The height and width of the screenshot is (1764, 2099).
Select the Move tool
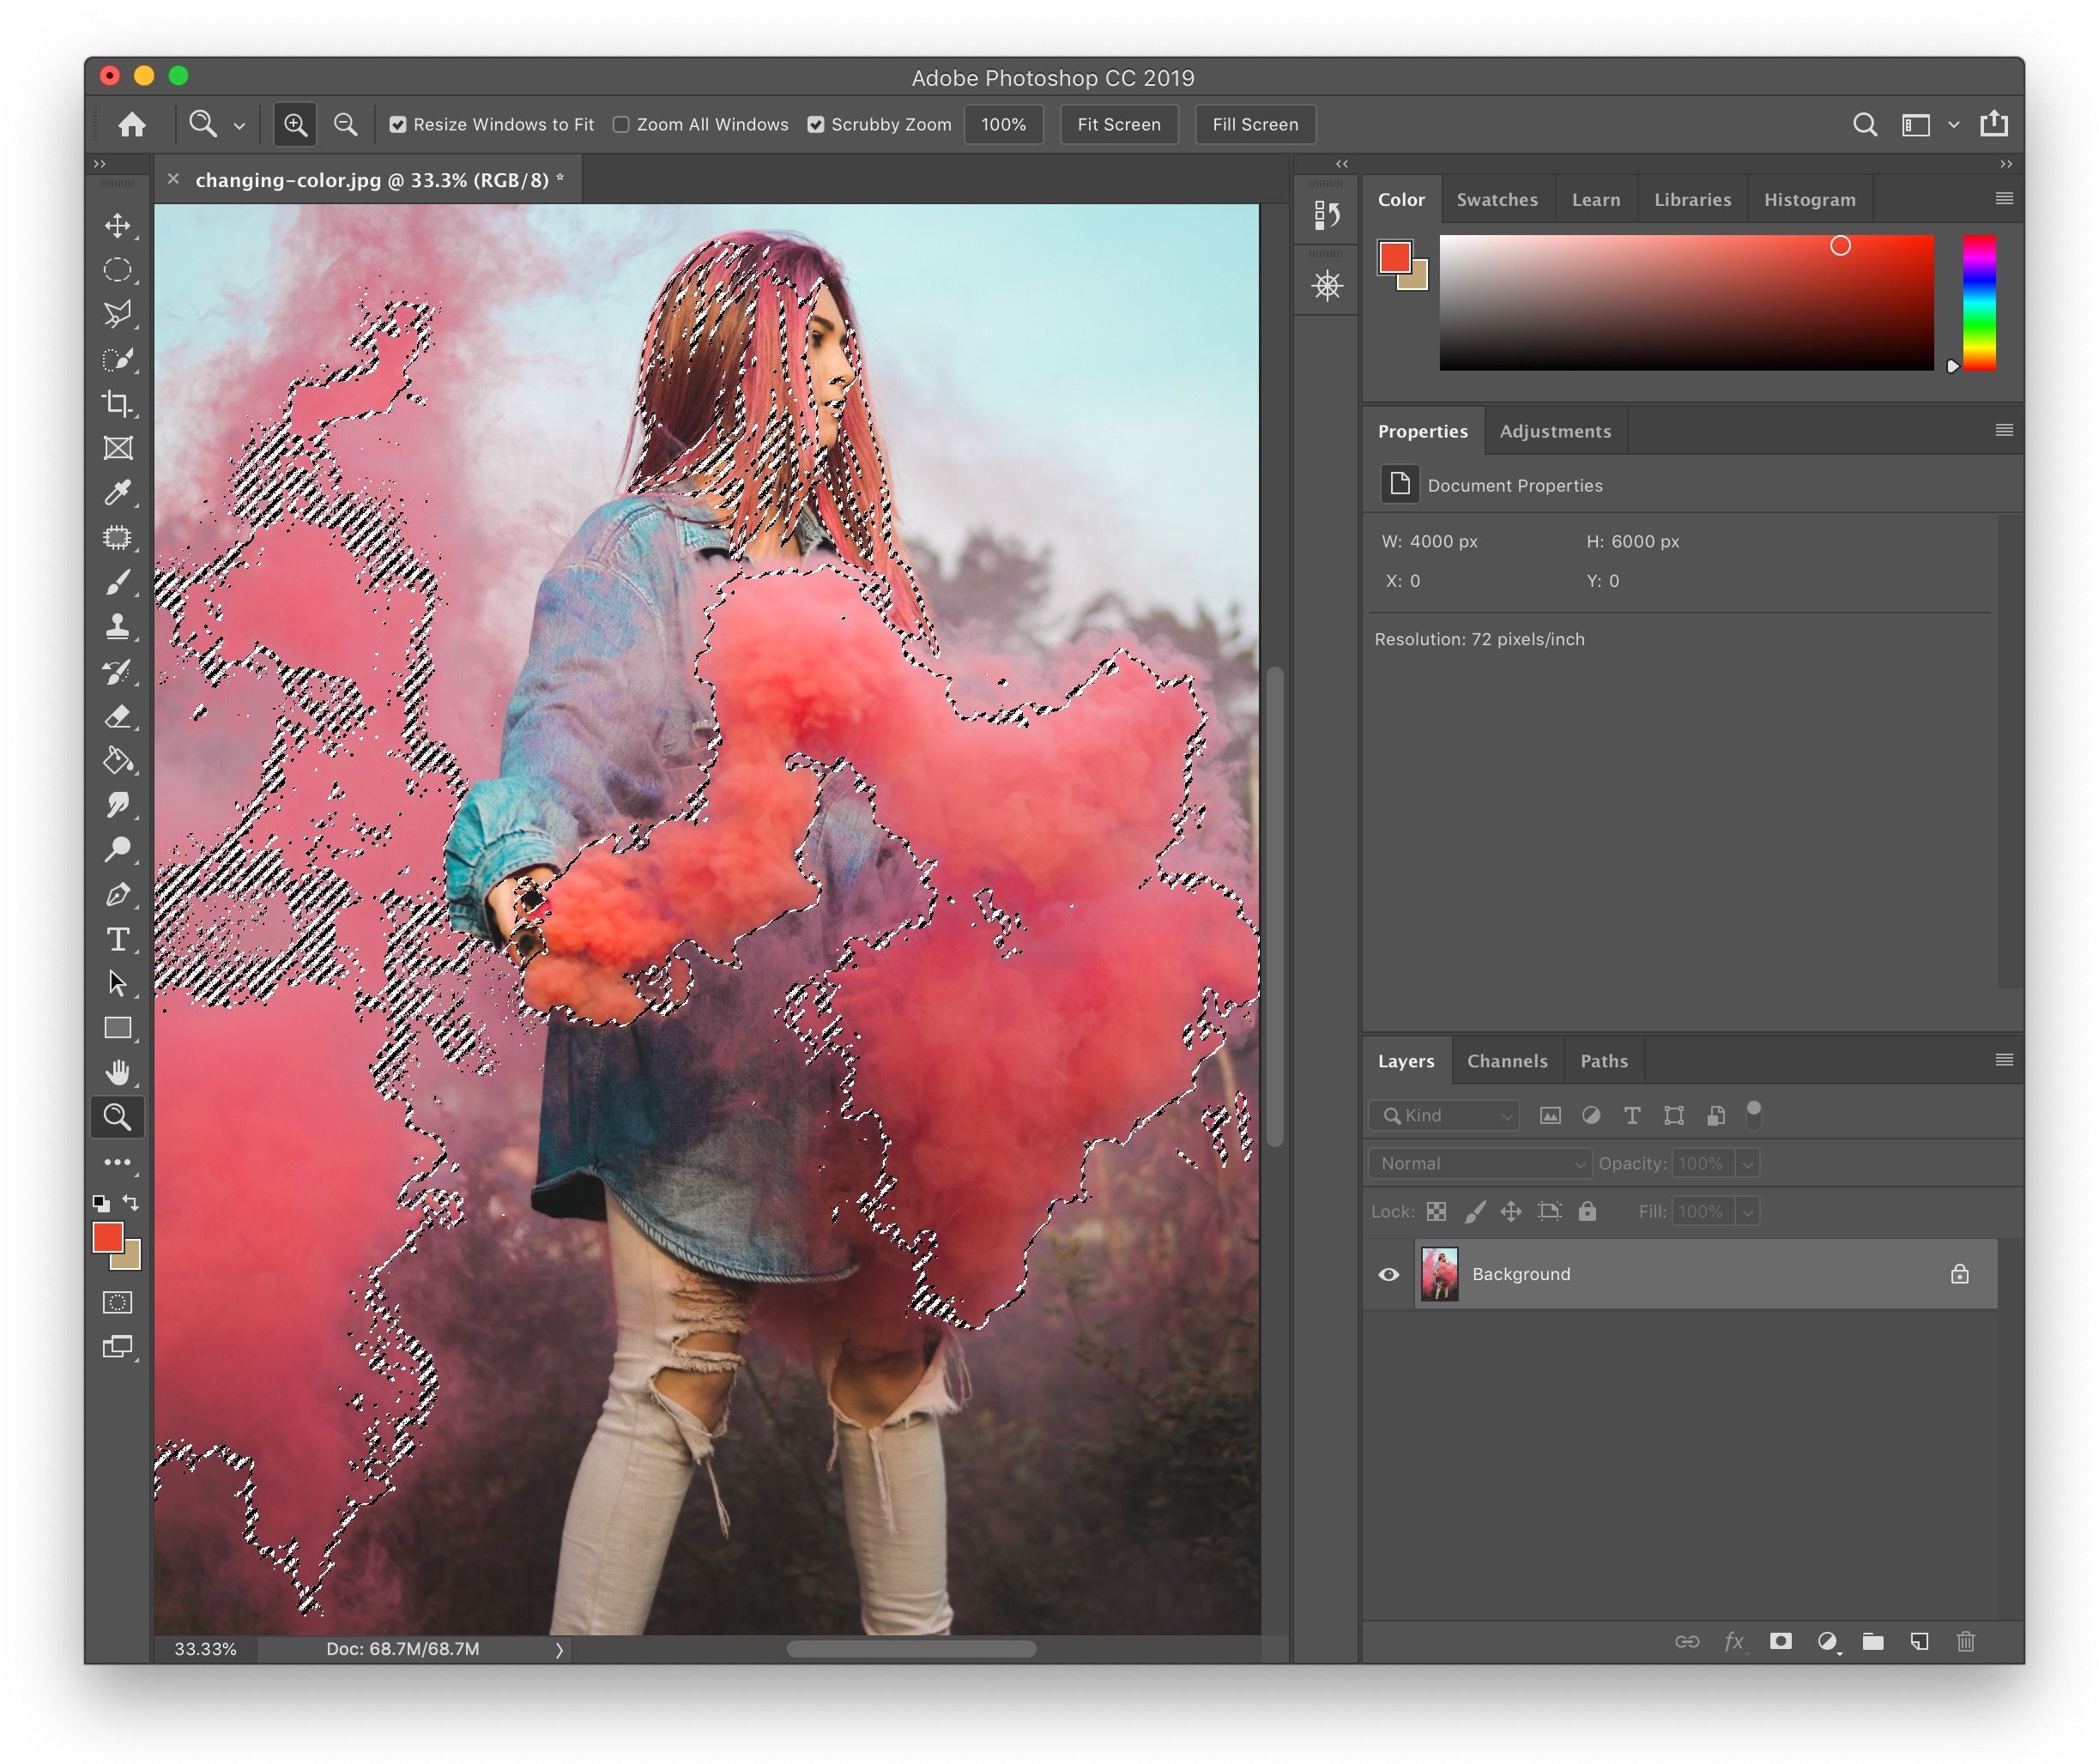(118, 222)
